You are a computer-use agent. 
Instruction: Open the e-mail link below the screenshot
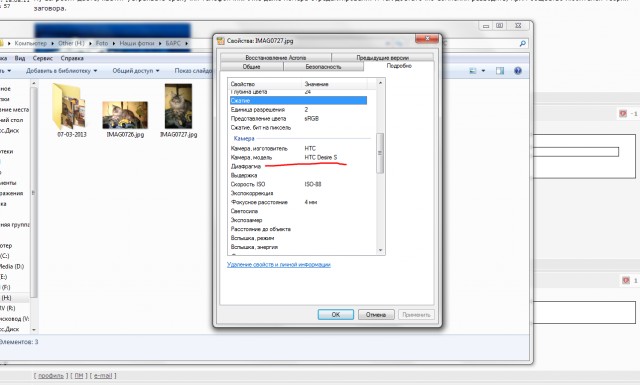click(103, 376)
